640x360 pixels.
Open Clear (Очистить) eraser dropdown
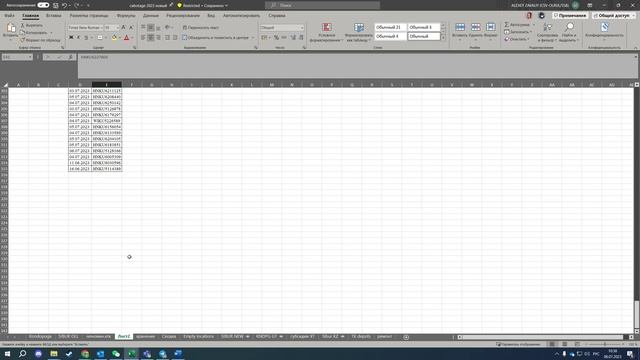coord(517,39)
